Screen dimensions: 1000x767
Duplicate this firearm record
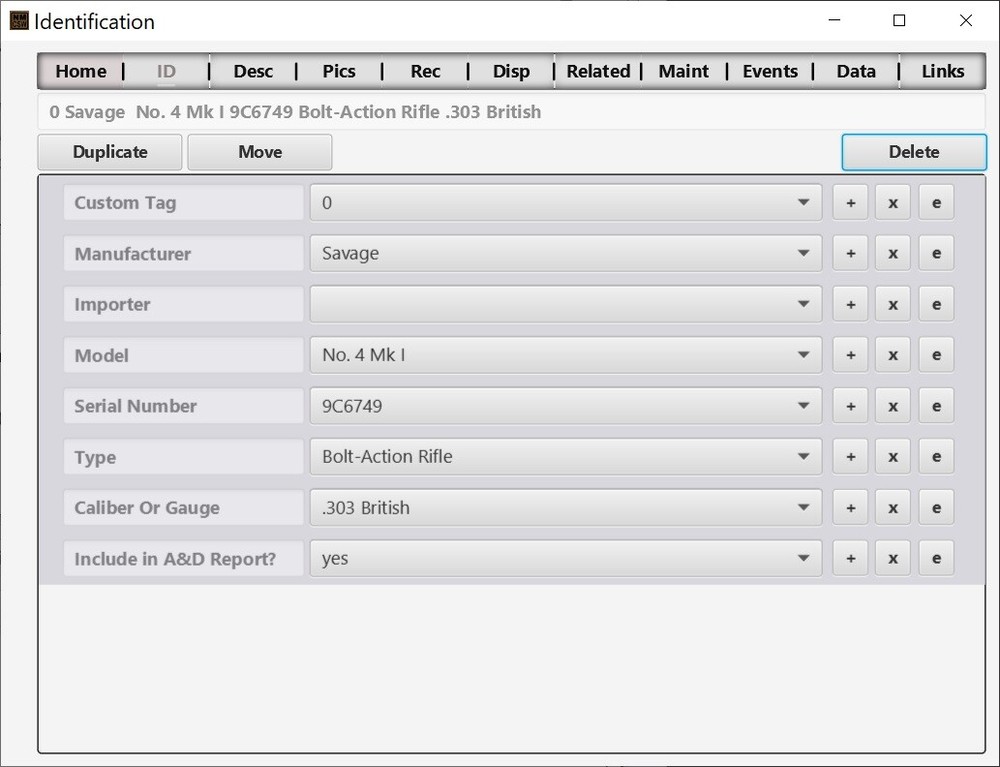109,151
